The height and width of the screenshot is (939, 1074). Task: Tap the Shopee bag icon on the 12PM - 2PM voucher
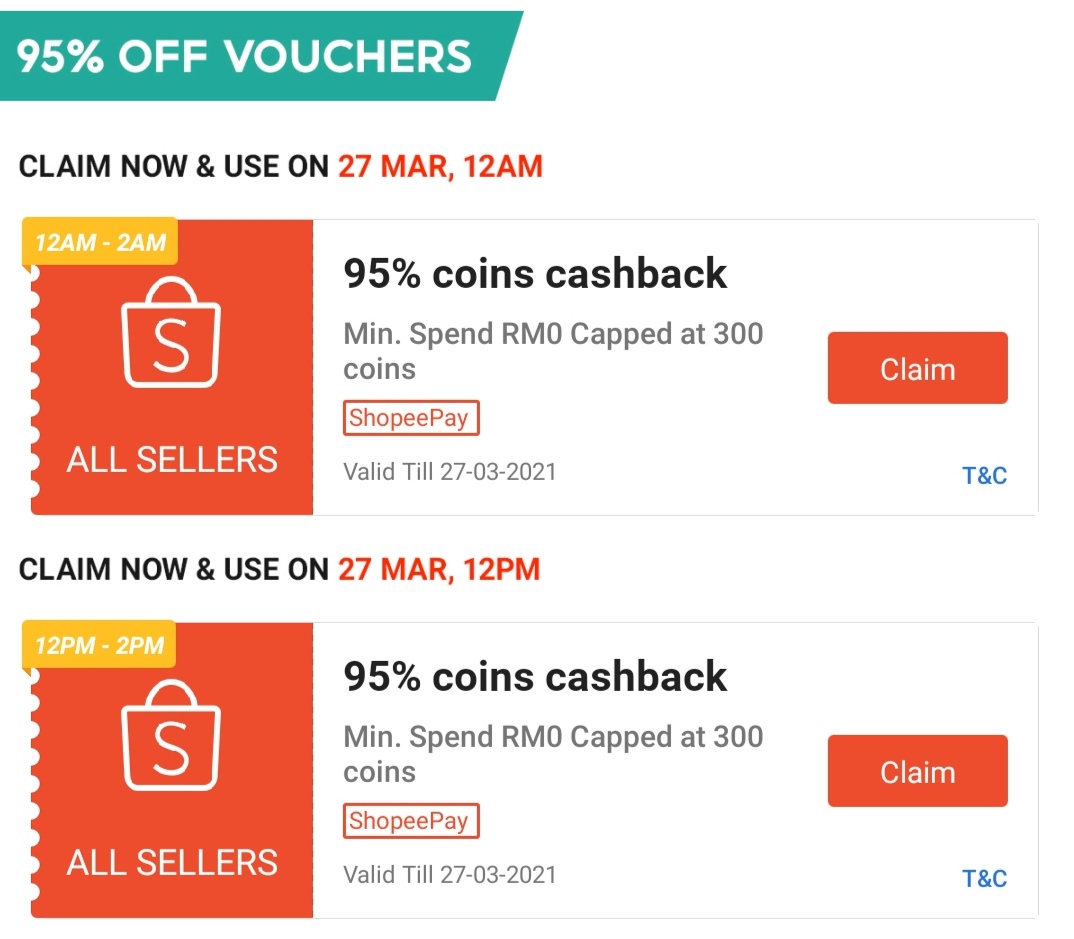click(x=171, y=737)
